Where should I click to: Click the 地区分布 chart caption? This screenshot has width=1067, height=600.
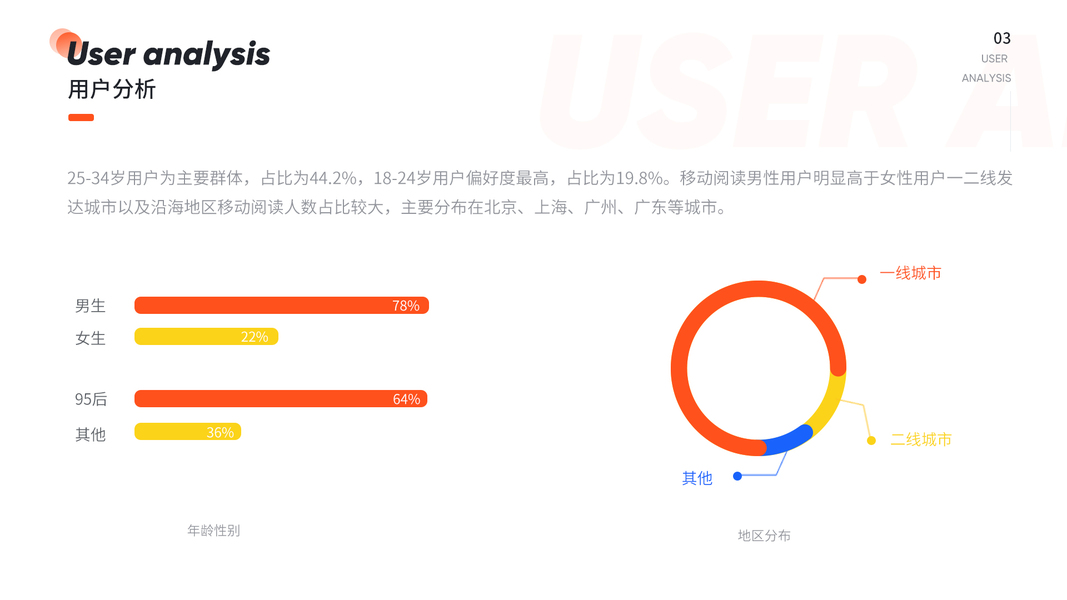[x=764, y=535]
